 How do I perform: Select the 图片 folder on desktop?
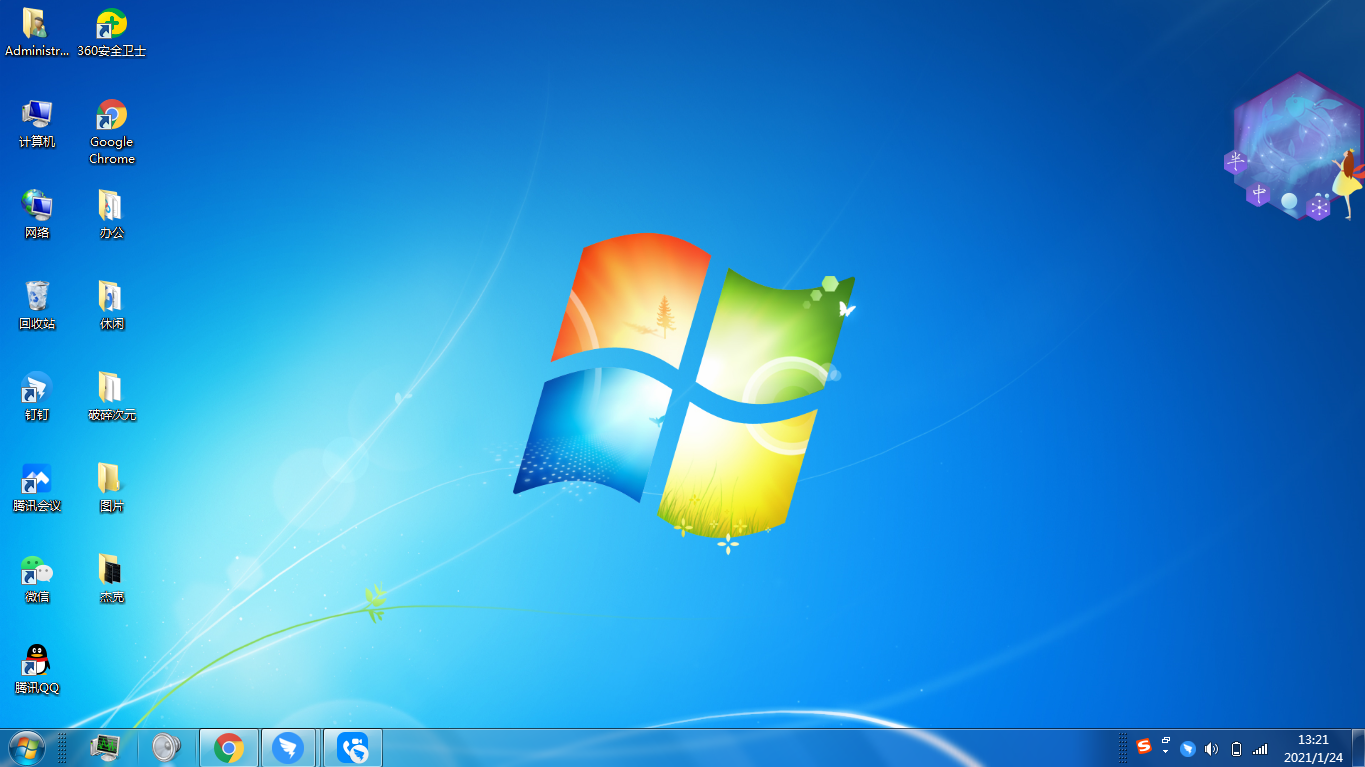pos(112,487)
